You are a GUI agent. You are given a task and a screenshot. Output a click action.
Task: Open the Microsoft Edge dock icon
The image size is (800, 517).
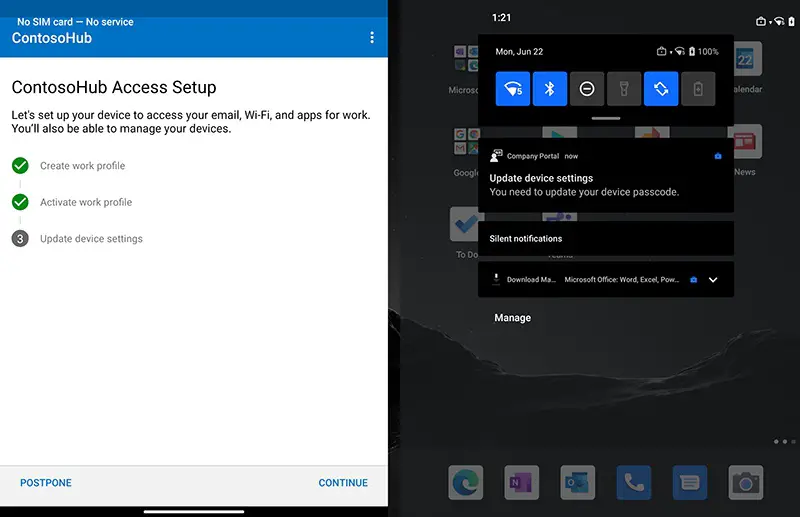(466, 482)
